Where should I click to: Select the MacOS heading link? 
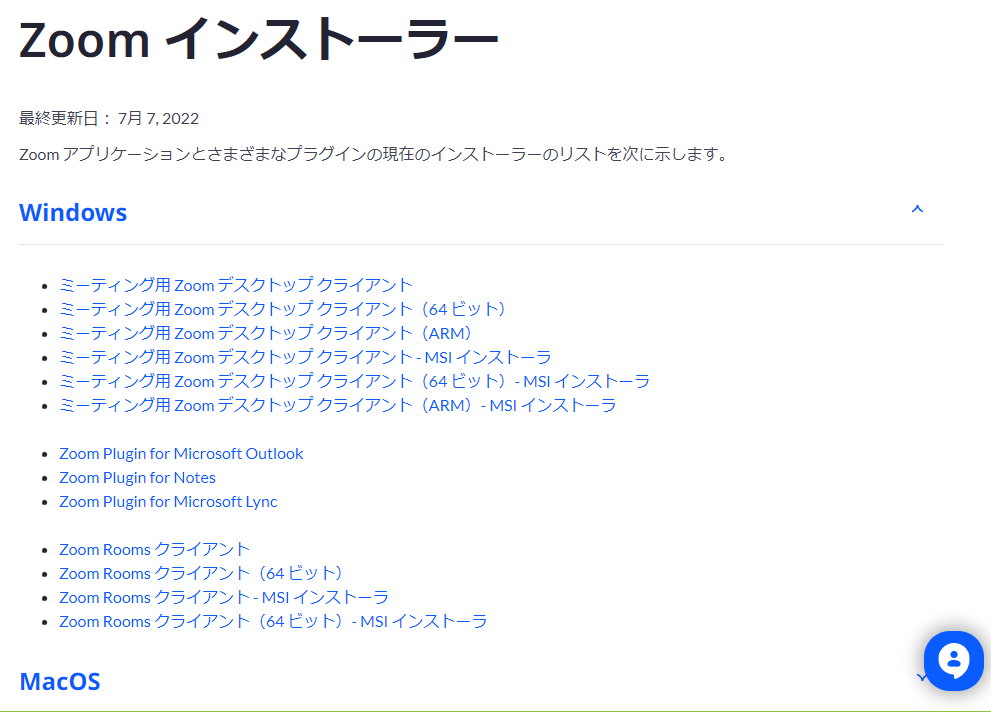click(59, 681)
